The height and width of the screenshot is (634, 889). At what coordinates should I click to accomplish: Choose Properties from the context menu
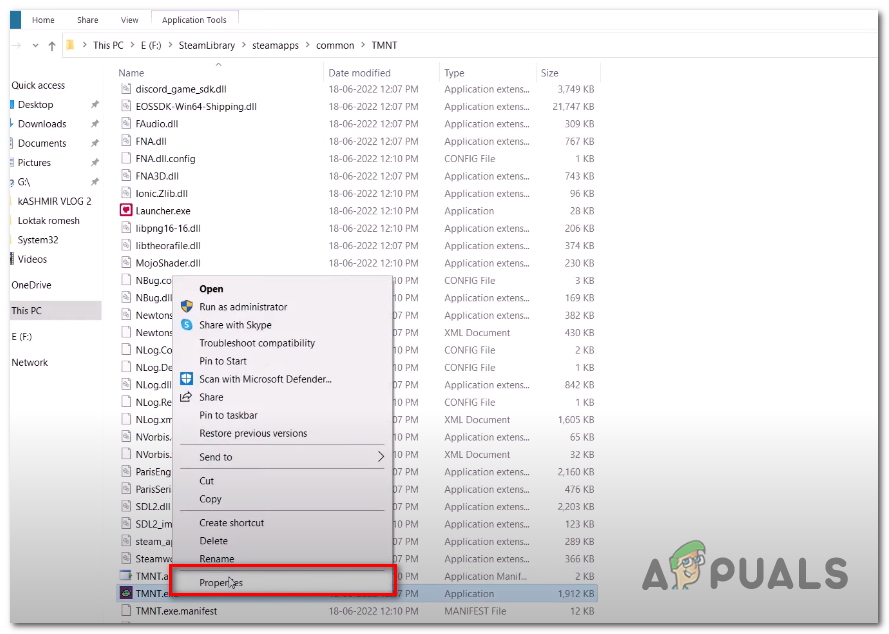[x=282, y=582]
